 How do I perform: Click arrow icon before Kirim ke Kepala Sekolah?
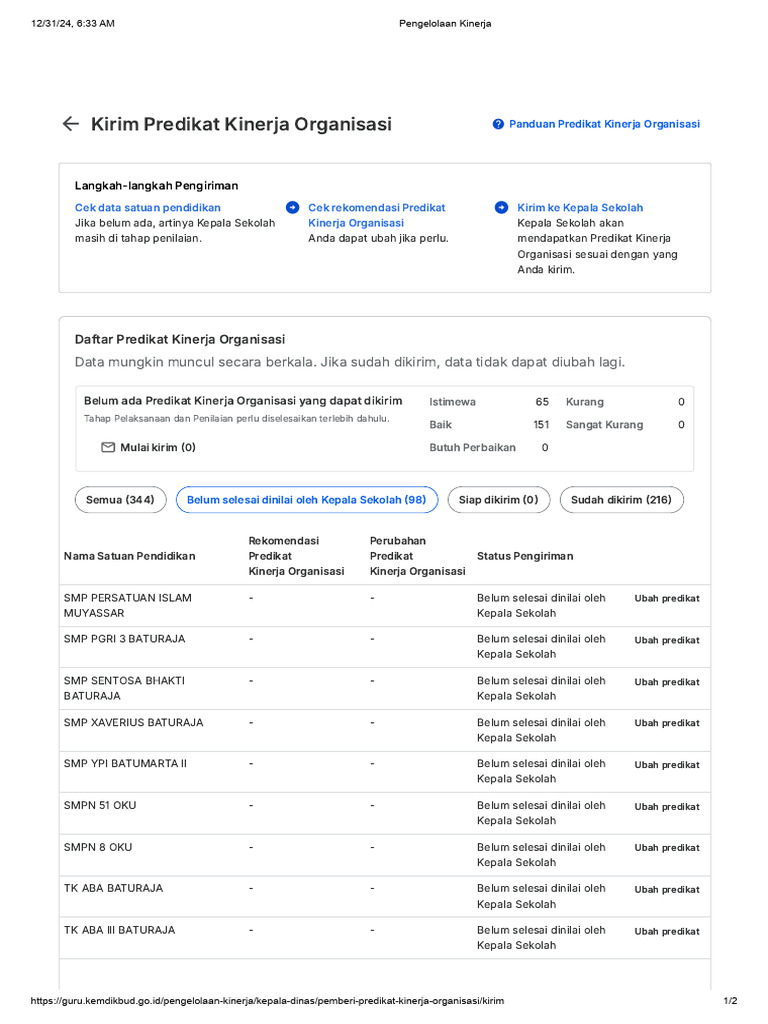pyautogui.click(x=501, y=208)
